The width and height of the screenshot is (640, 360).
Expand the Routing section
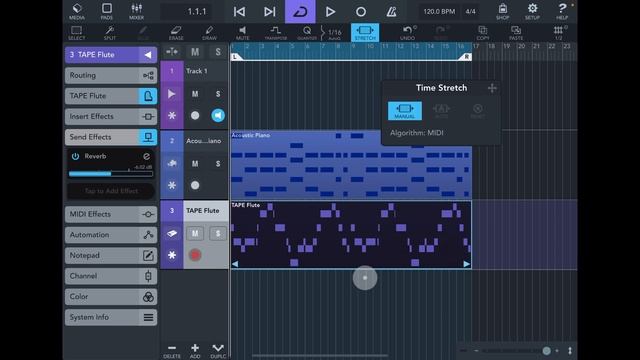(x=111, y=76)
